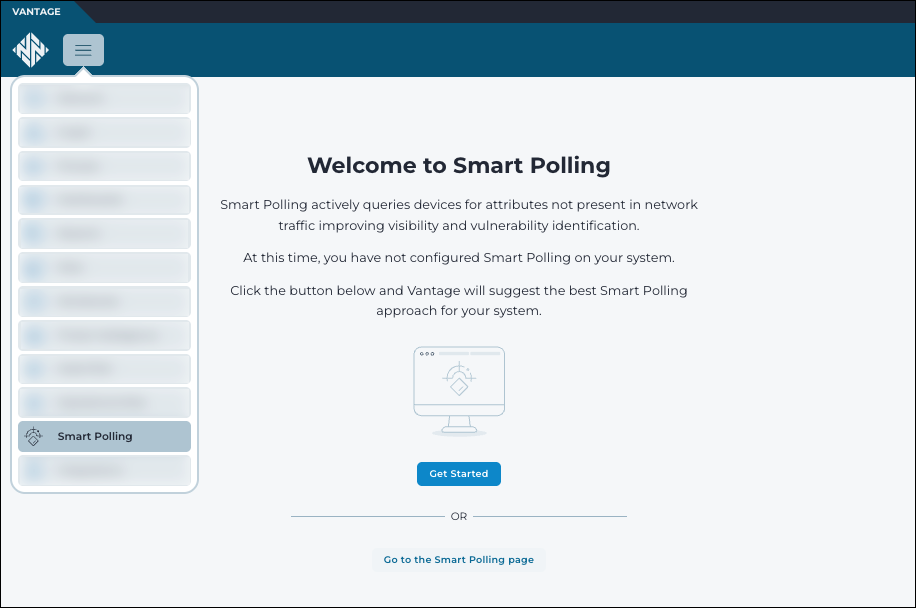This screenshot has width=916, height=608.
Task: Click the icon on the third sidebar menu item
Action: pos(34,166)
